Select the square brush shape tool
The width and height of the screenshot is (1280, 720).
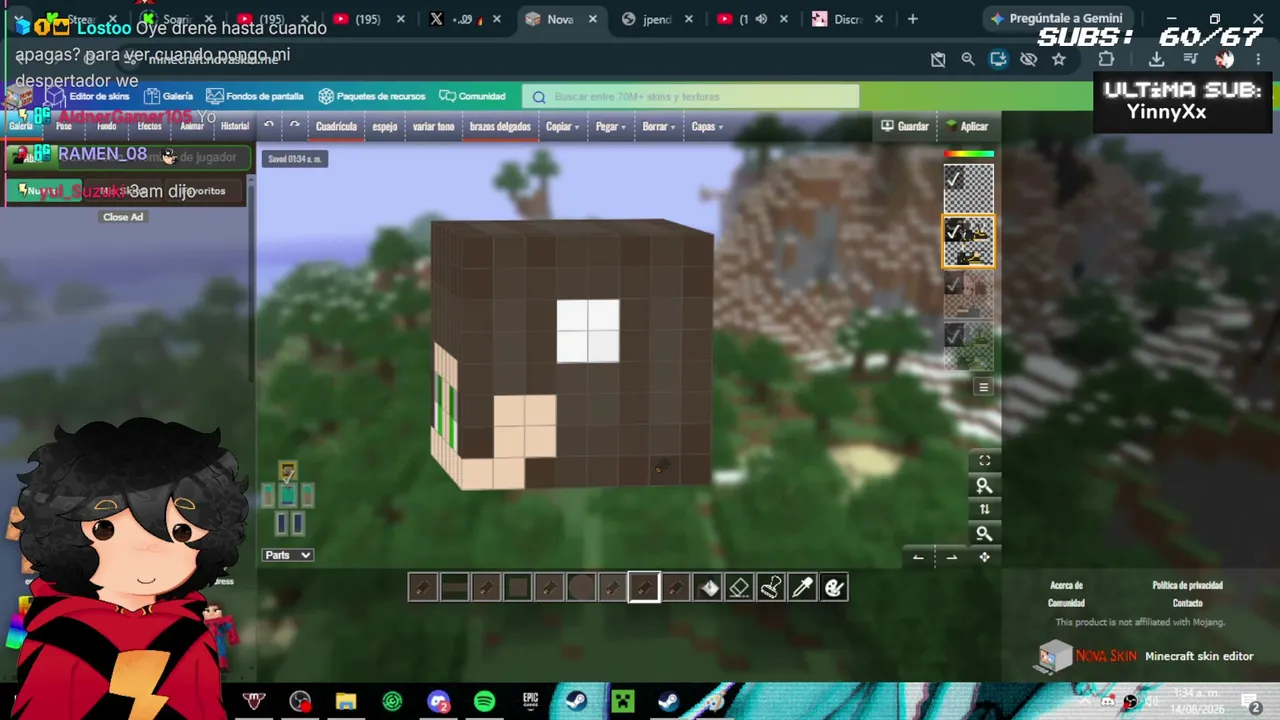[518, 588]
